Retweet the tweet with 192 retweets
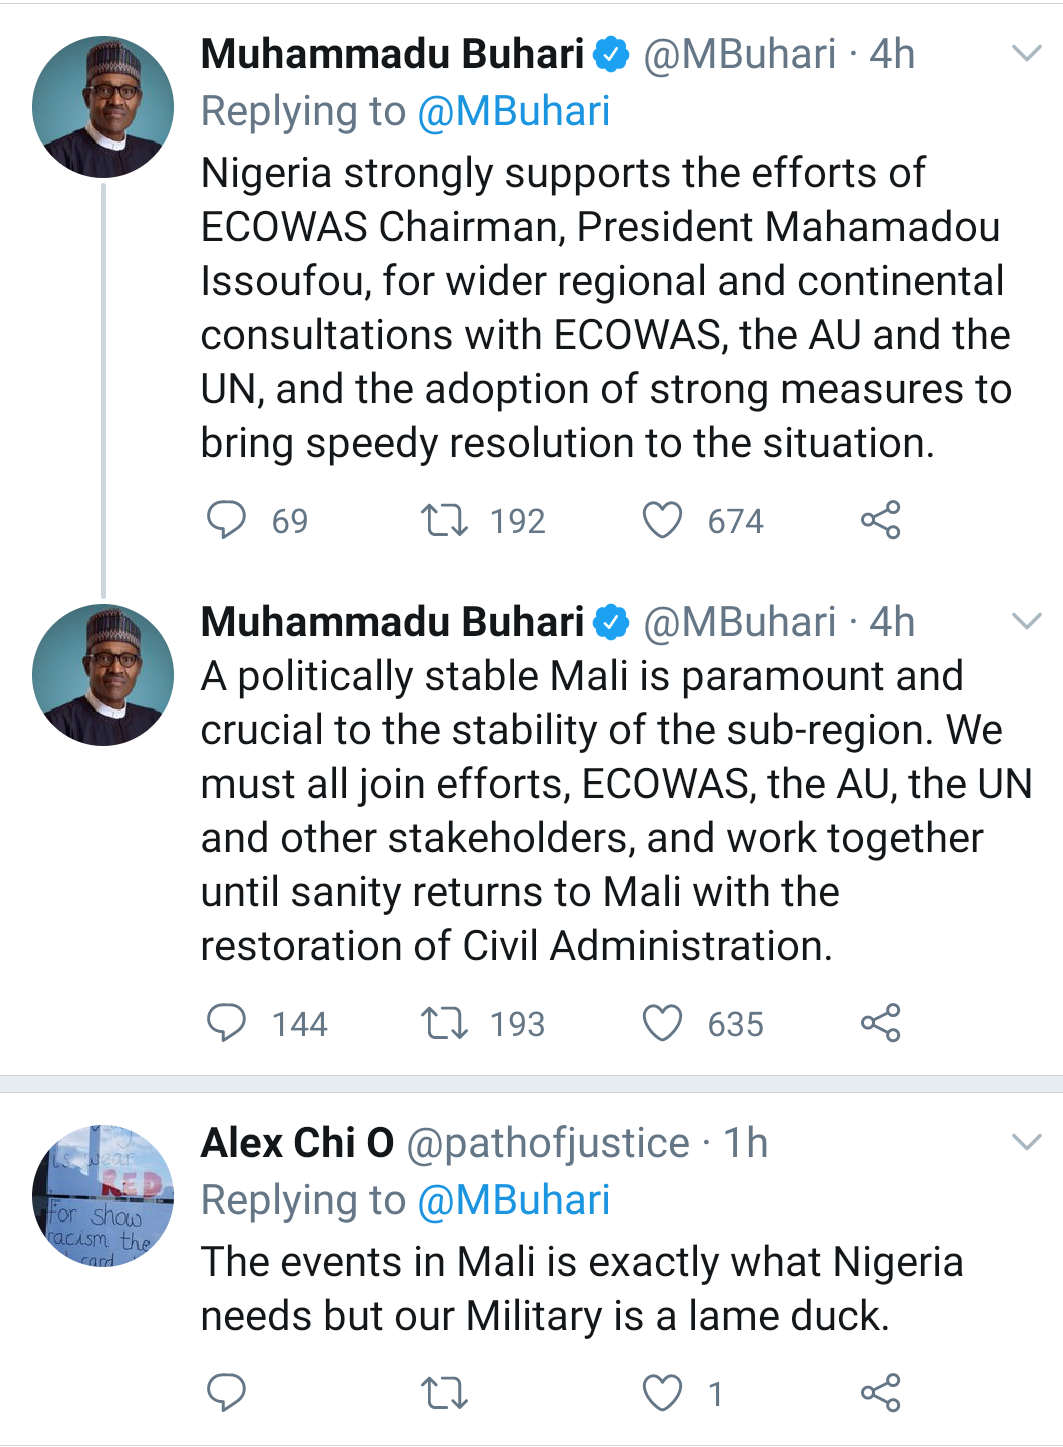 point(444,520)
